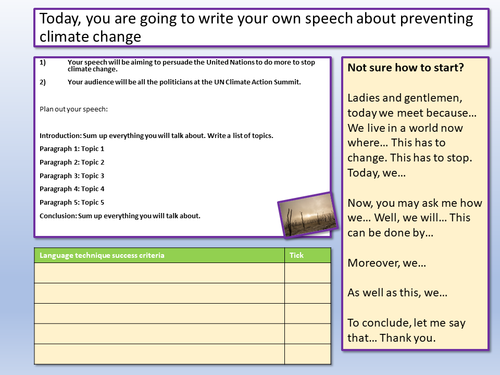Select the 'Language technique success criteria' header
Viewport: 500px width, 375px height.
102,255
